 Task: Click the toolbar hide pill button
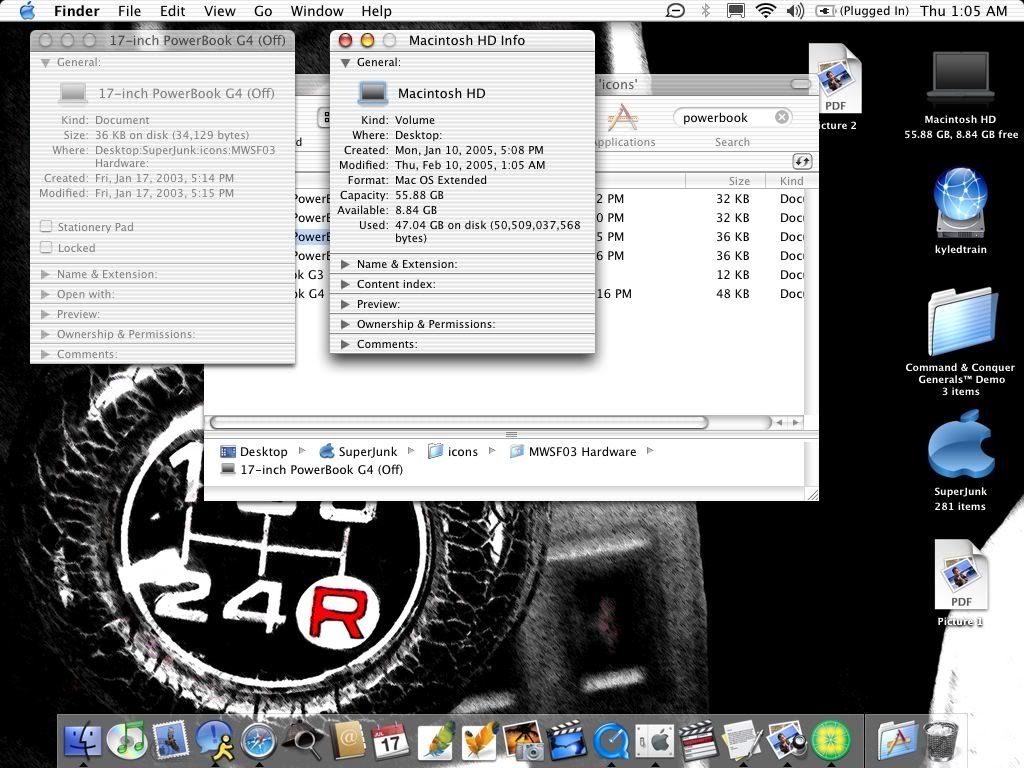point(800,84)
